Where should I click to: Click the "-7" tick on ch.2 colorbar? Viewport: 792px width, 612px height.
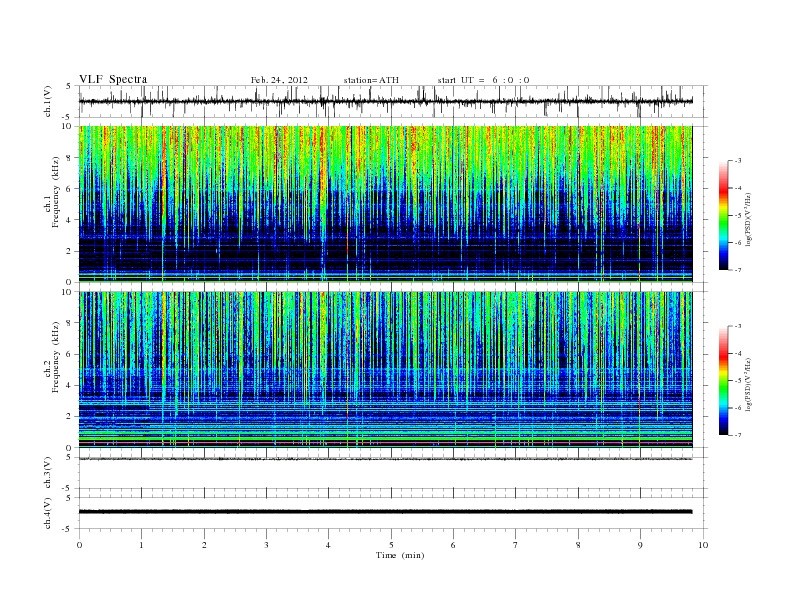click(x=738, y=435)
